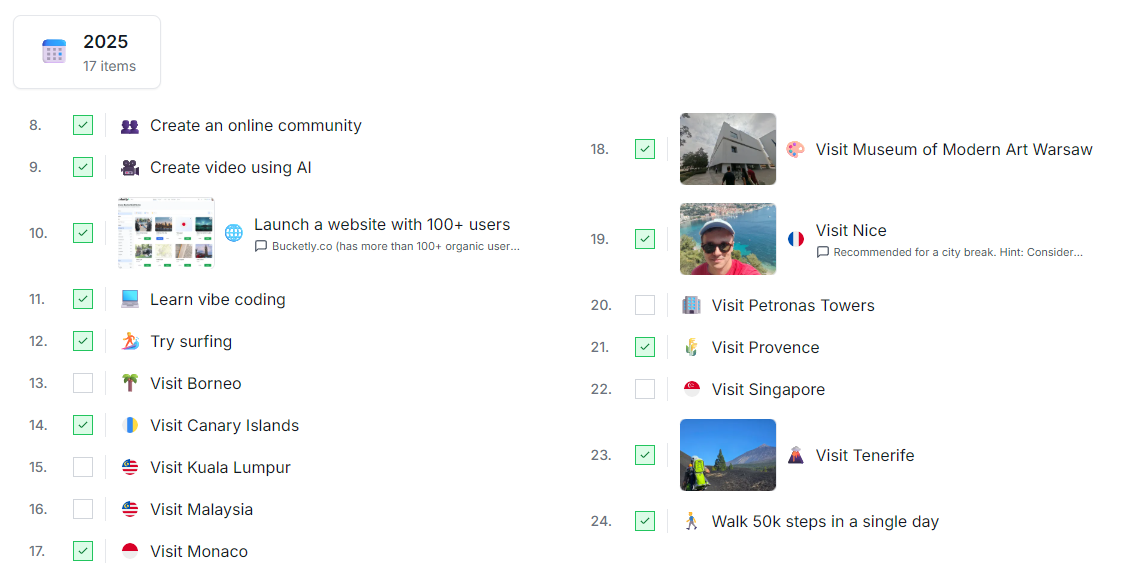Image resolution: width=1136 pixels, height=579 pixels.
Task: Click the palm tree icon for Visit Borneo
Action: (130, 384)
